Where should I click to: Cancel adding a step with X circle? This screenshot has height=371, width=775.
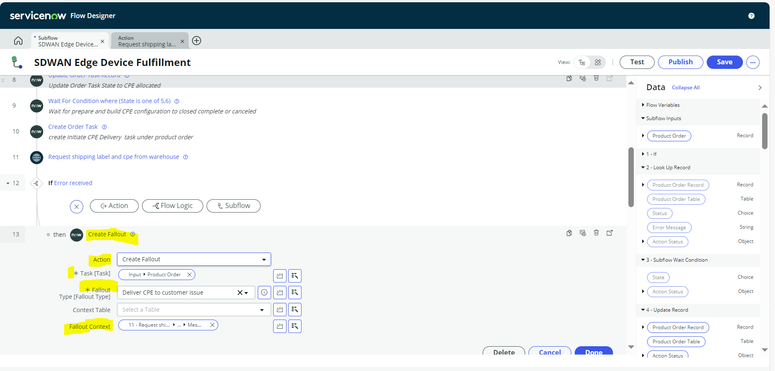coord(76,206)
